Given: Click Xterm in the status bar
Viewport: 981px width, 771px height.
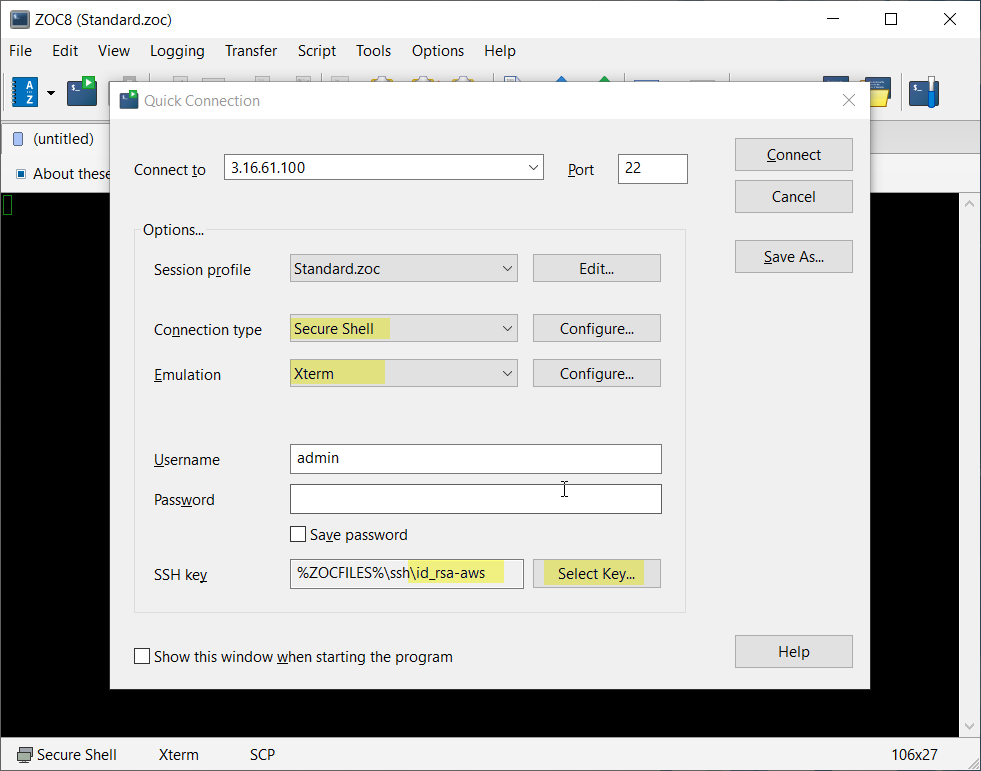Looking at the screenshot, I should click(x=178, y=755).
